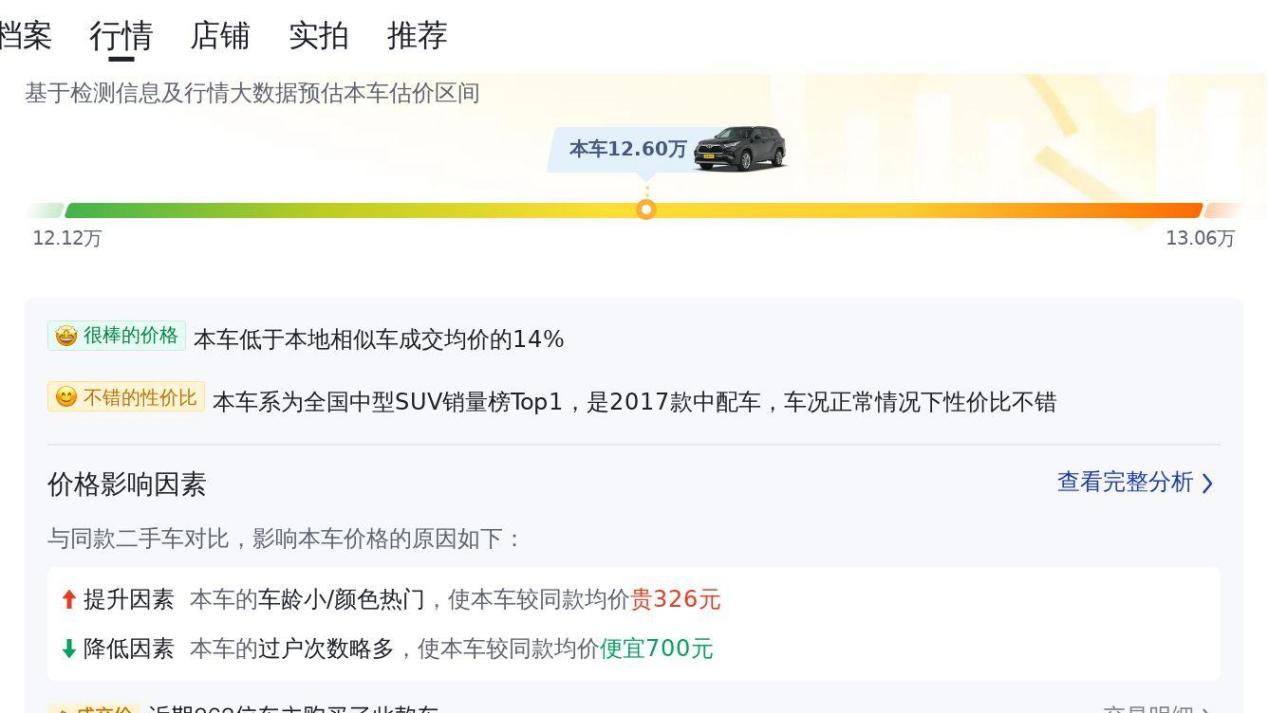Click the red 贵326元 price text

point(675,600)
